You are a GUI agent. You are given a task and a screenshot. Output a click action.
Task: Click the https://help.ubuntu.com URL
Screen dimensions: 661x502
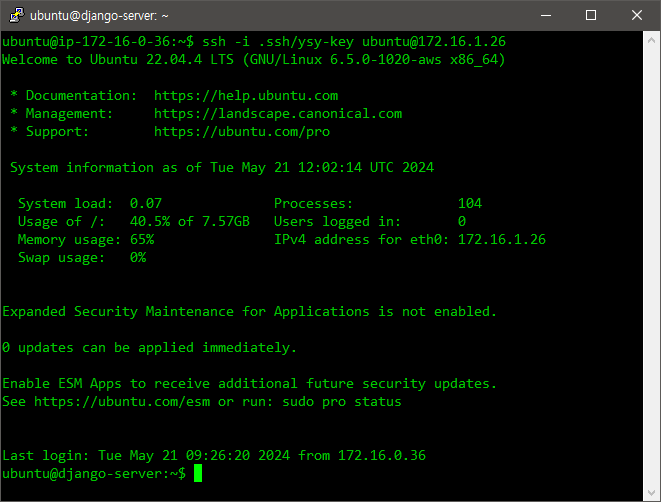246,96
